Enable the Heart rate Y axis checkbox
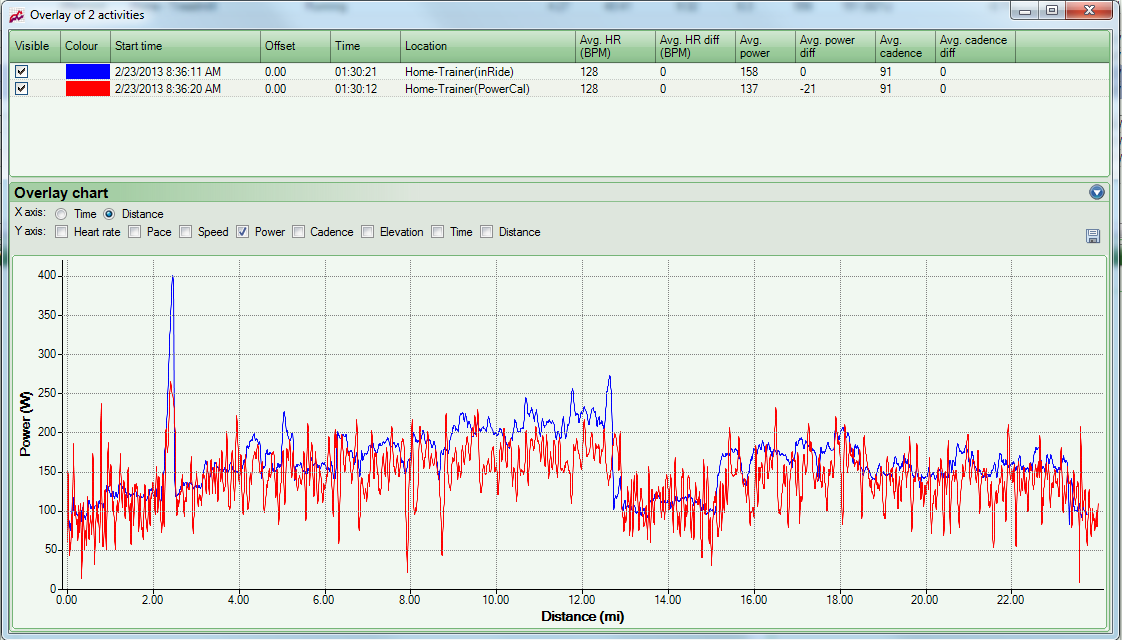The width and height of the screenshot is (1122, 640). [62, 232]
